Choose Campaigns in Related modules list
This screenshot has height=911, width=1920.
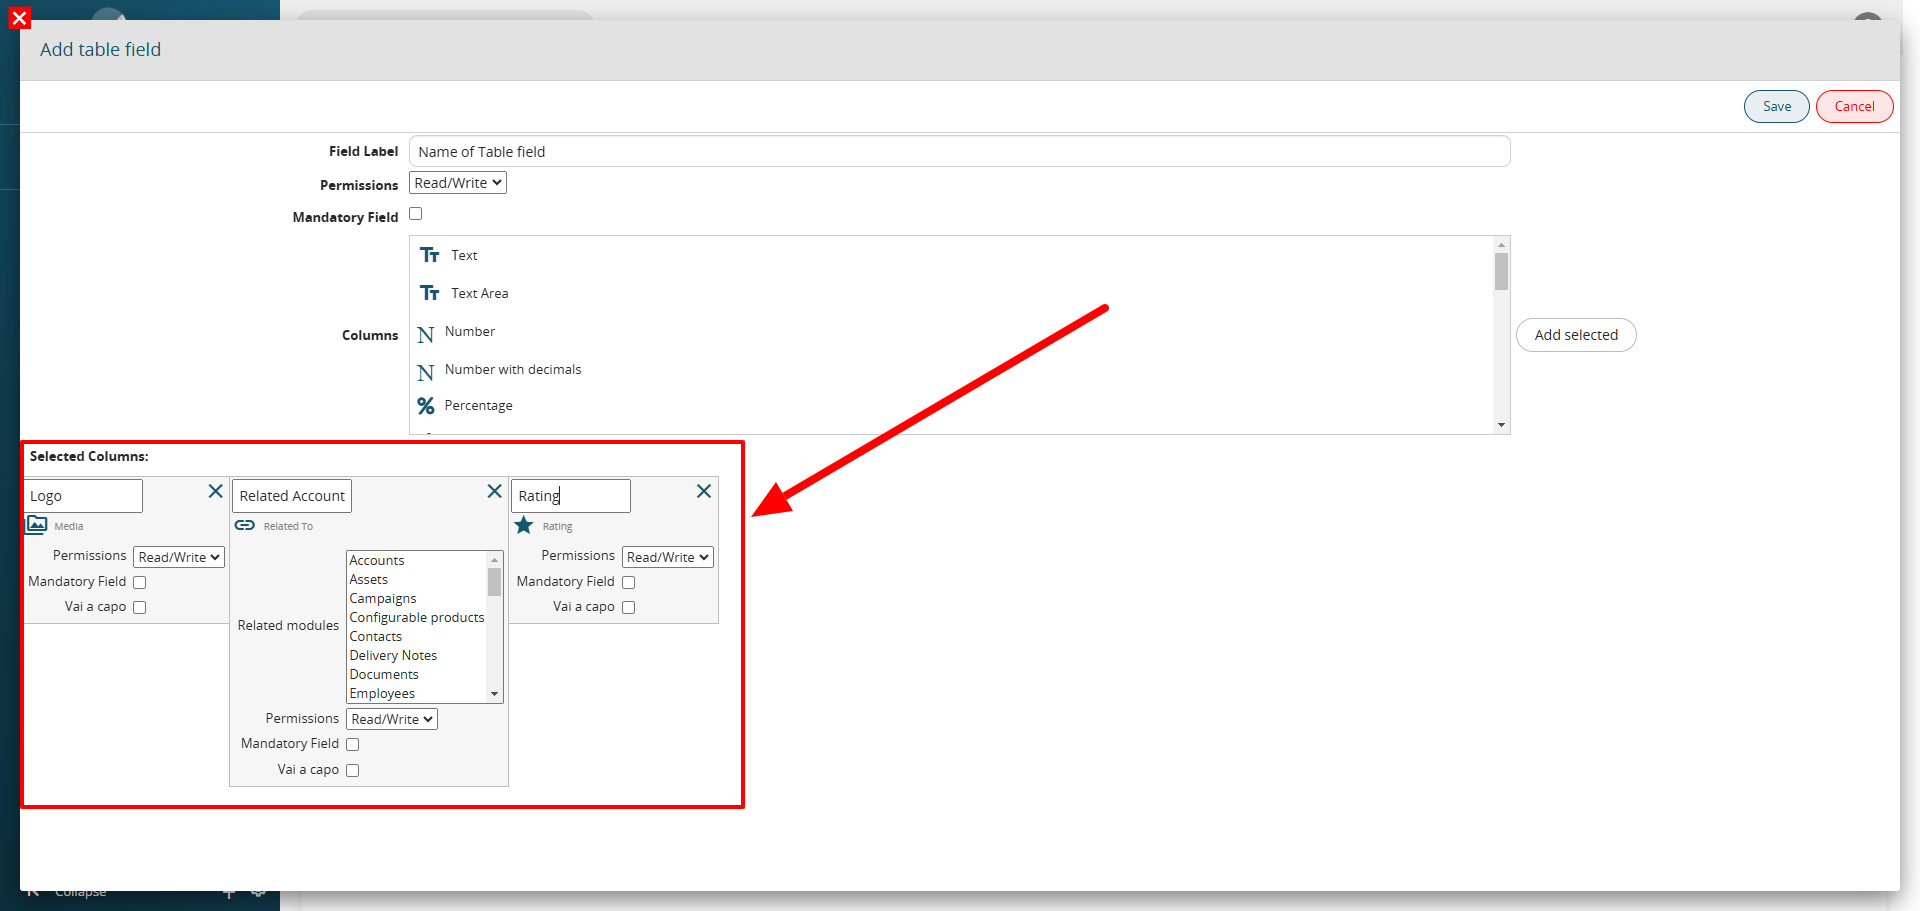tap(416, 598)
